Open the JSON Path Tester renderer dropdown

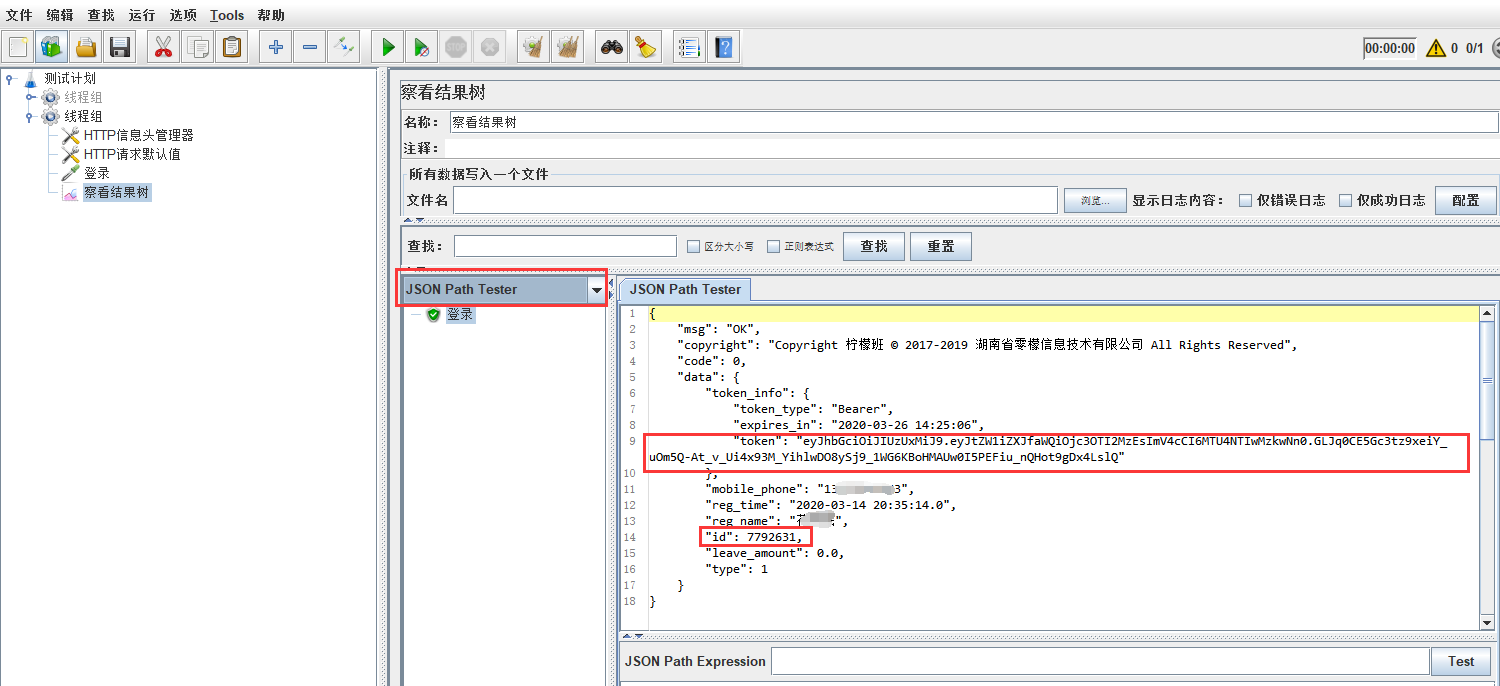click(x=597, y=290)
